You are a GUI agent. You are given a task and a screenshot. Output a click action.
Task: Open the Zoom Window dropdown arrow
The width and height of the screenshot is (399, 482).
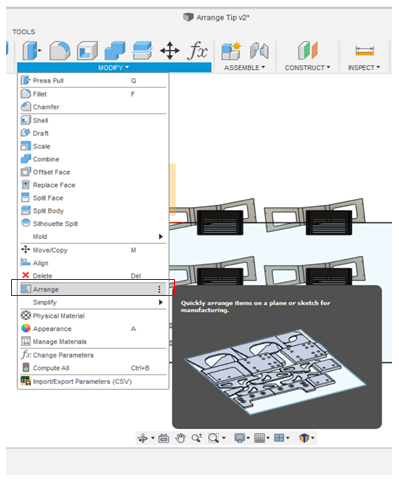[x=224, y=438]
